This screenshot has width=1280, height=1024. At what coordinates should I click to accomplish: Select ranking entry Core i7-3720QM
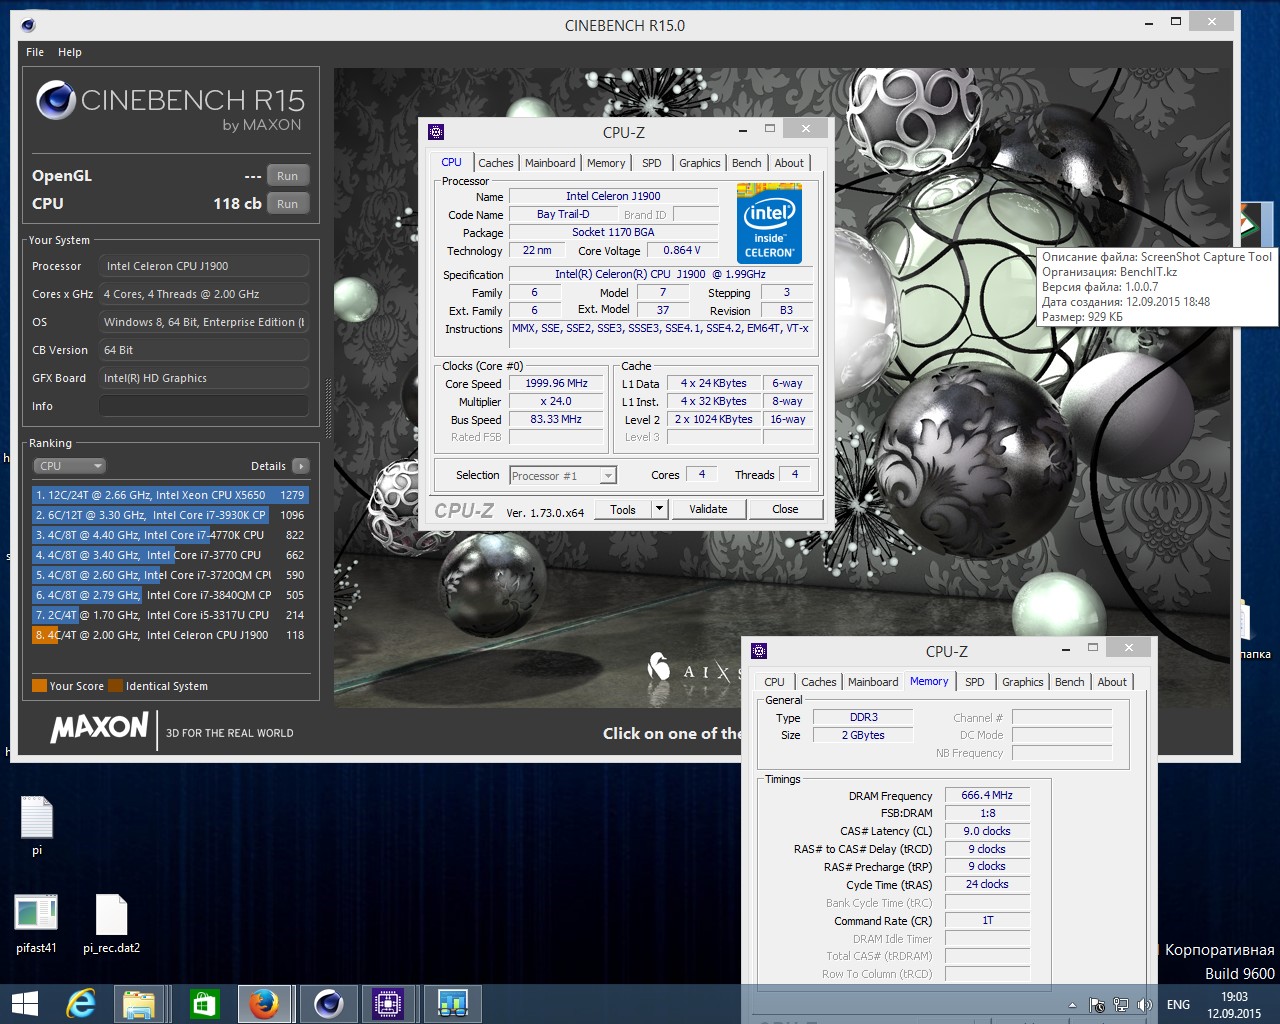(x=170, y=575)
